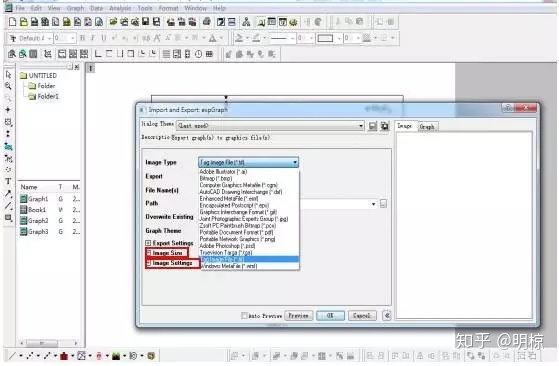Image resolution: width=559 pixels, height=366 pixels.
Task: Select the Arrow drawing tool
Action: click(x=8, y=194)
